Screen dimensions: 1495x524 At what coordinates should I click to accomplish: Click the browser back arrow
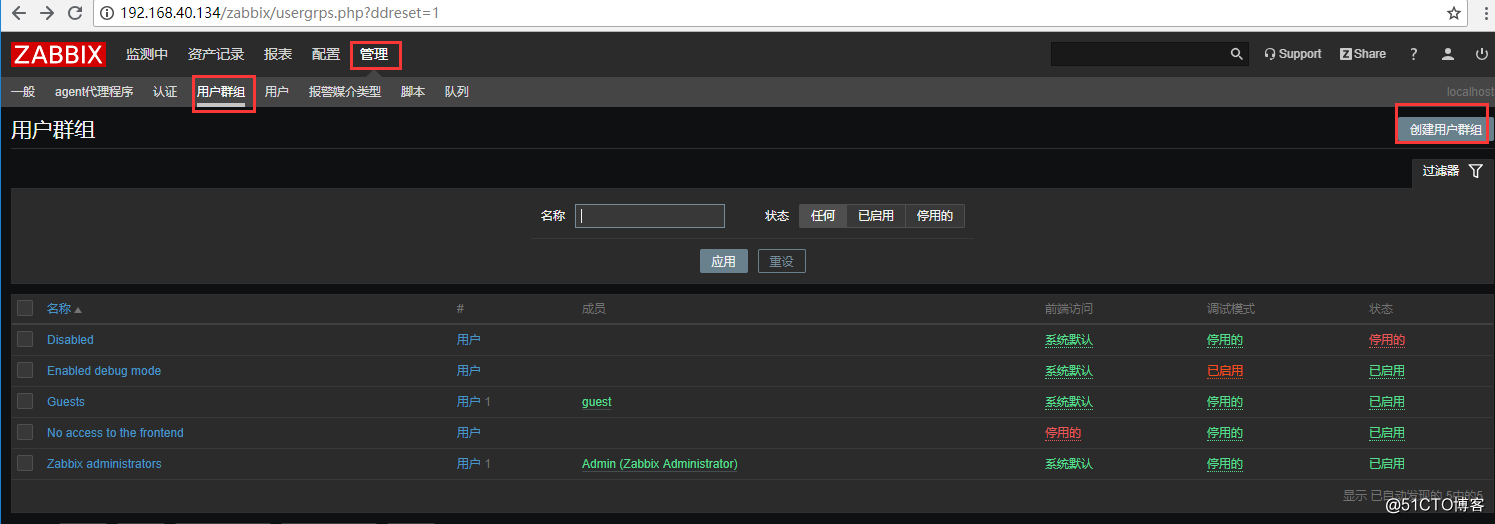click(17, 13)
